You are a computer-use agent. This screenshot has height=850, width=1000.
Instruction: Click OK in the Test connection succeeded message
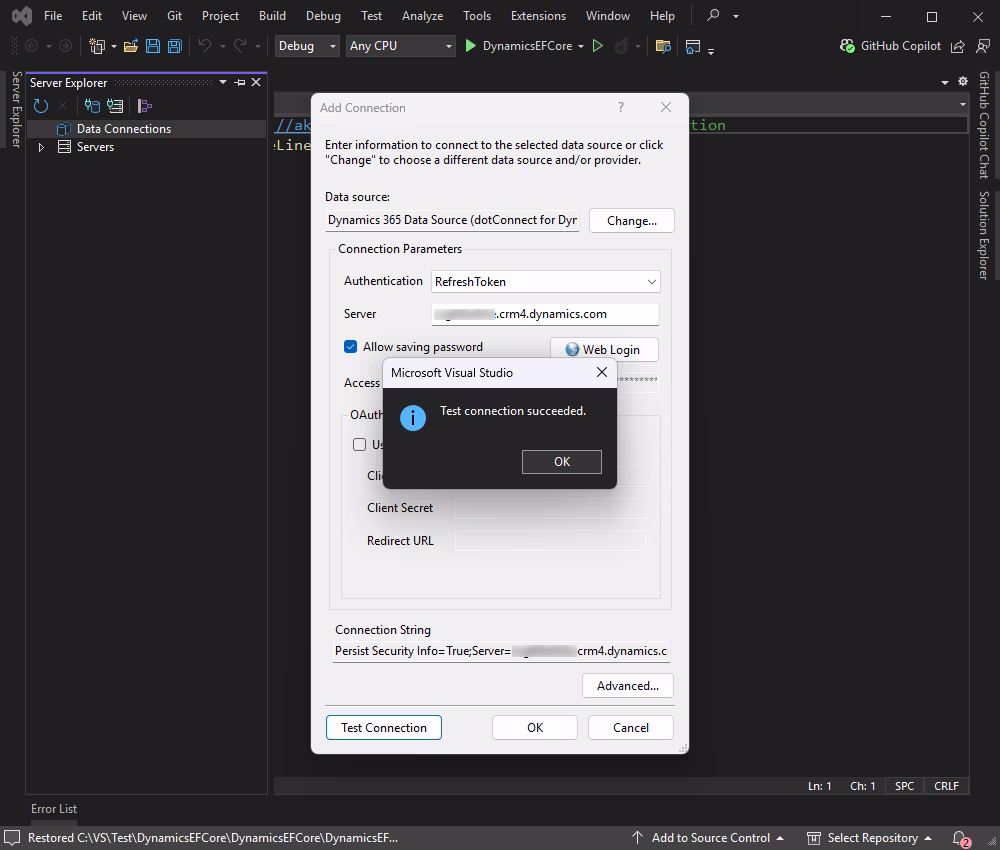tap(561, 462)
